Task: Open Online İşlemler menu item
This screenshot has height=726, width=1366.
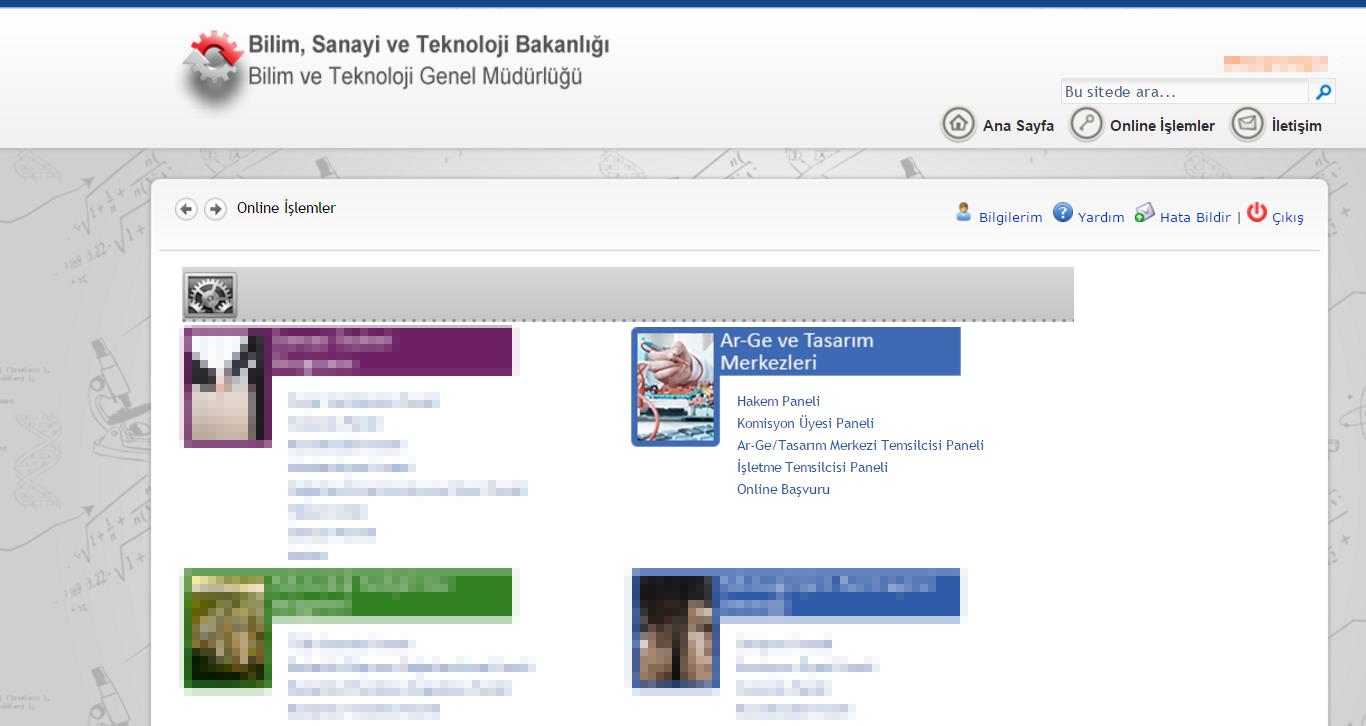Action: coord(1162,126)
